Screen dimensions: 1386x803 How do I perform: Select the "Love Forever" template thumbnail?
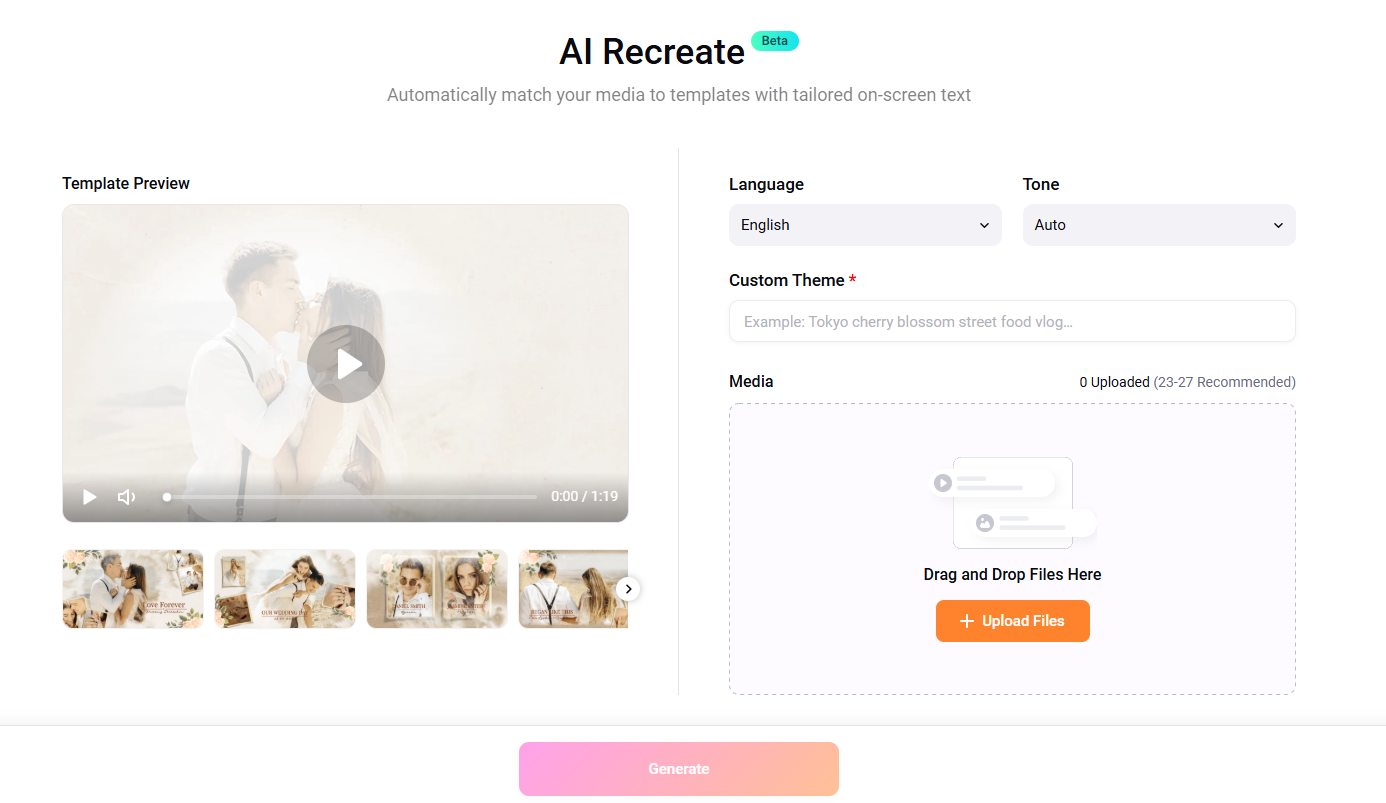(133, 589)
